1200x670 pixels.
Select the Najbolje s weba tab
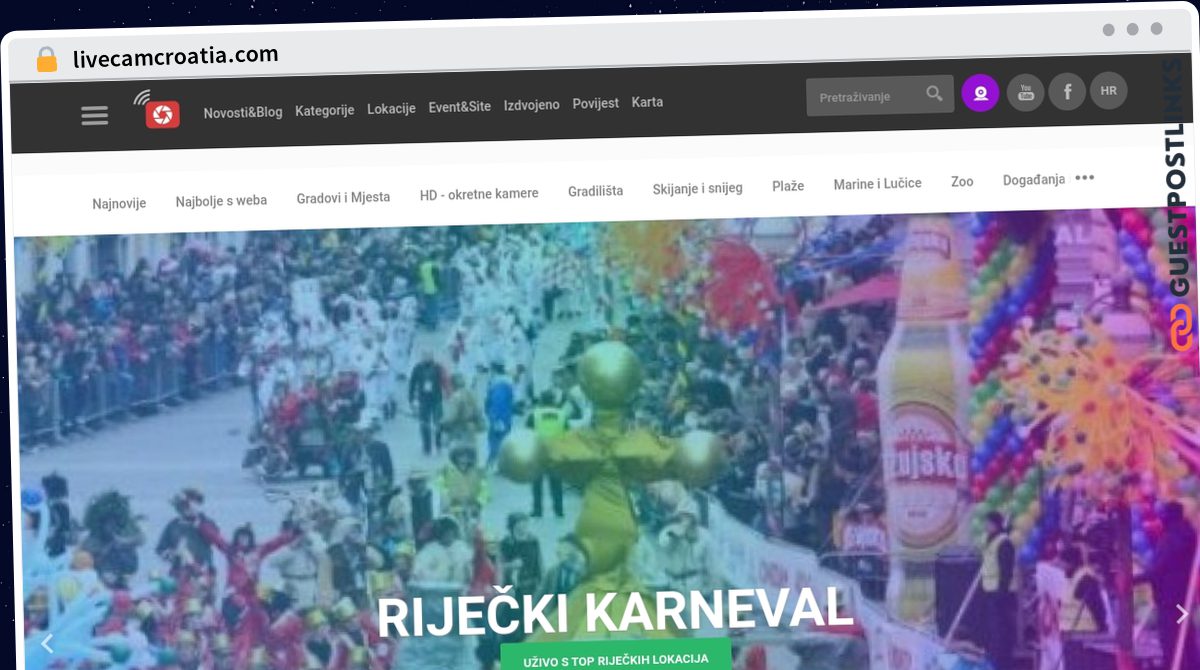pos(221,200)
